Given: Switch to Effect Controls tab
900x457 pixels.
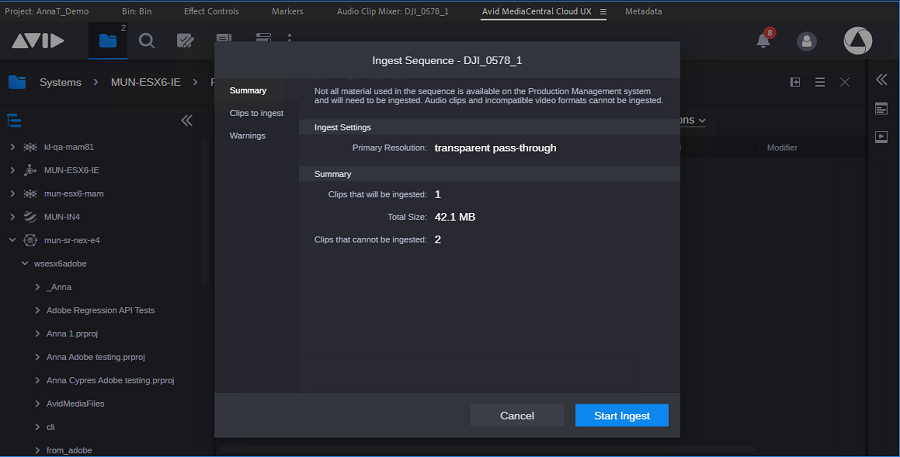Looking at the screenshot, I should point(211,11).
